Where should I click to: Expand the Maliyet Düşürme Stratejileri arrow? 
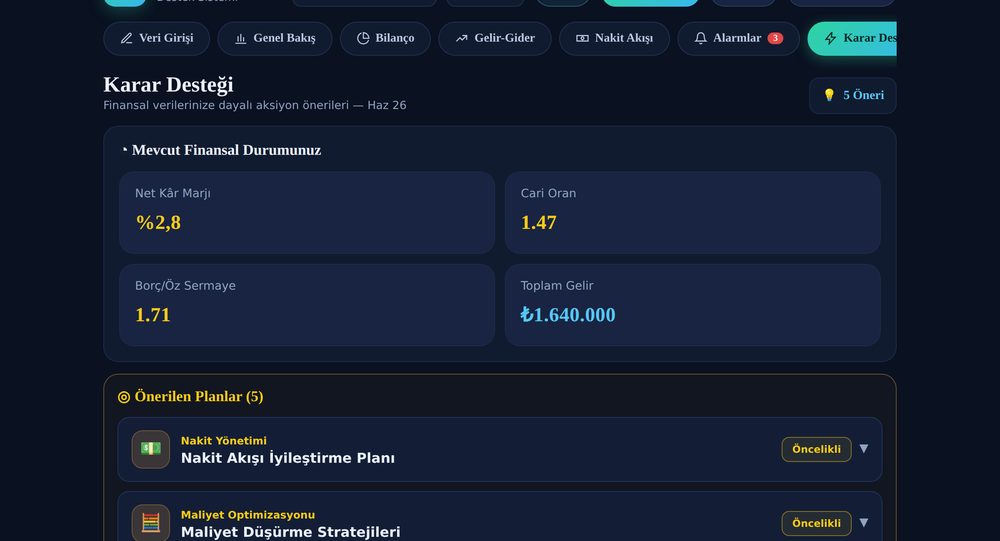pyautogui.click(x=864, y=522)
